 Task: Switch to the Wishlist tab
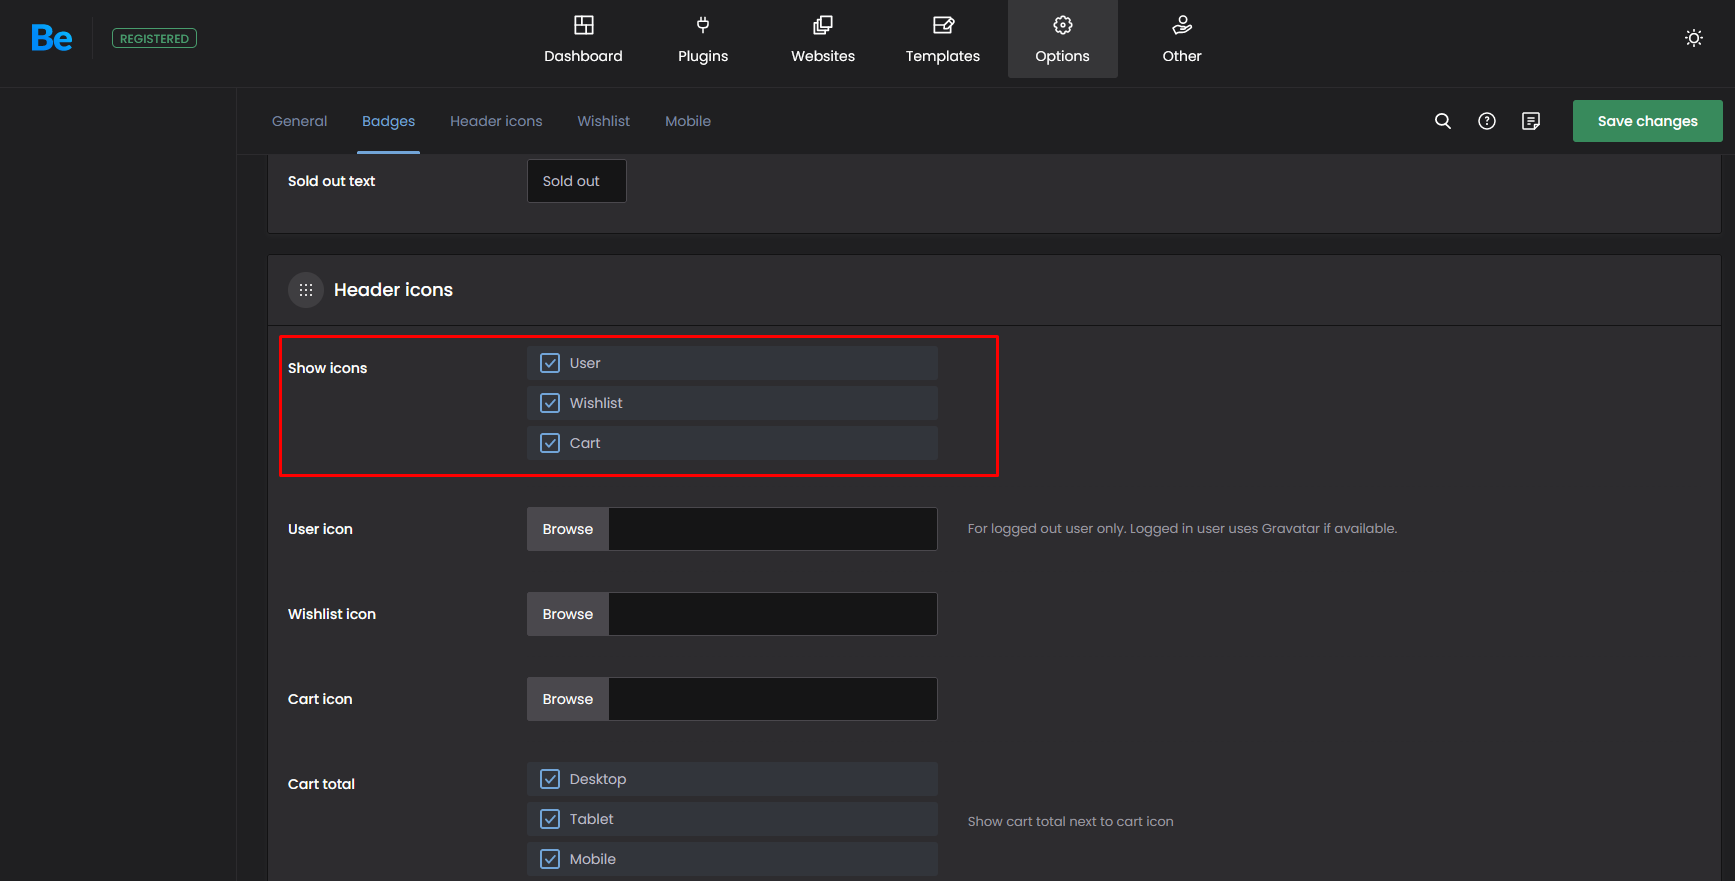603,121
